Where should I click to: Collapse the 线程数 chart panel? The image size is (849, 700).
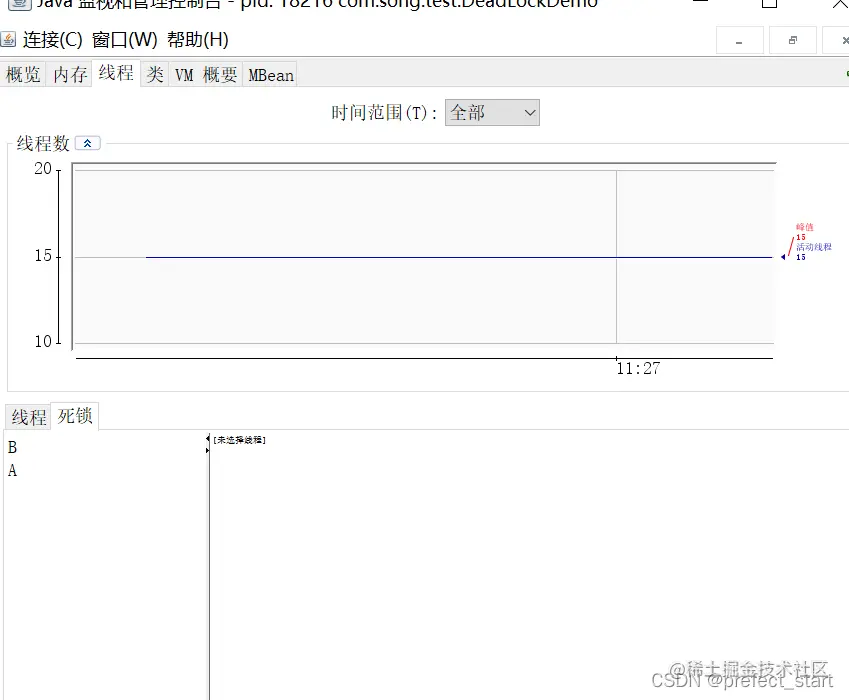pyautogui.click(x=87, y=143)
